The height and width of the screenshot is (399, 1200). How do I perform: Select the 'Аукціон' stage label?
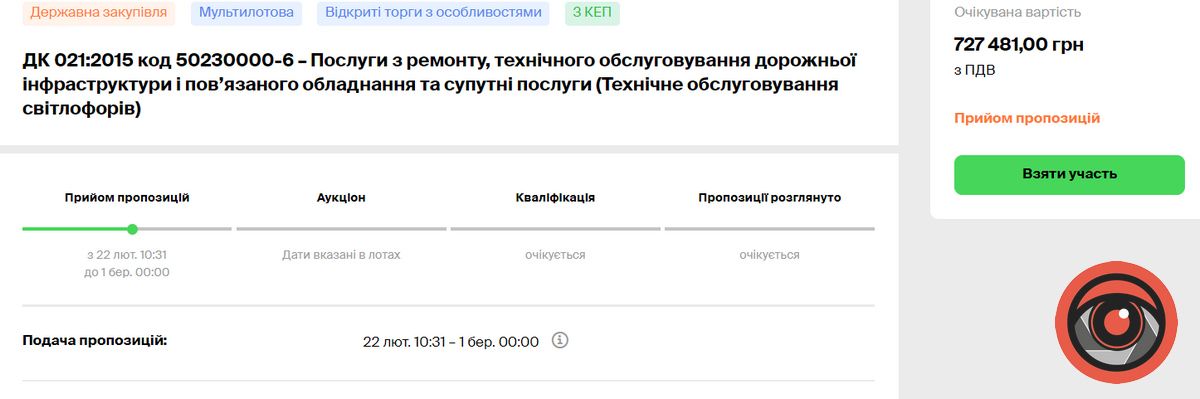(341, 197)
